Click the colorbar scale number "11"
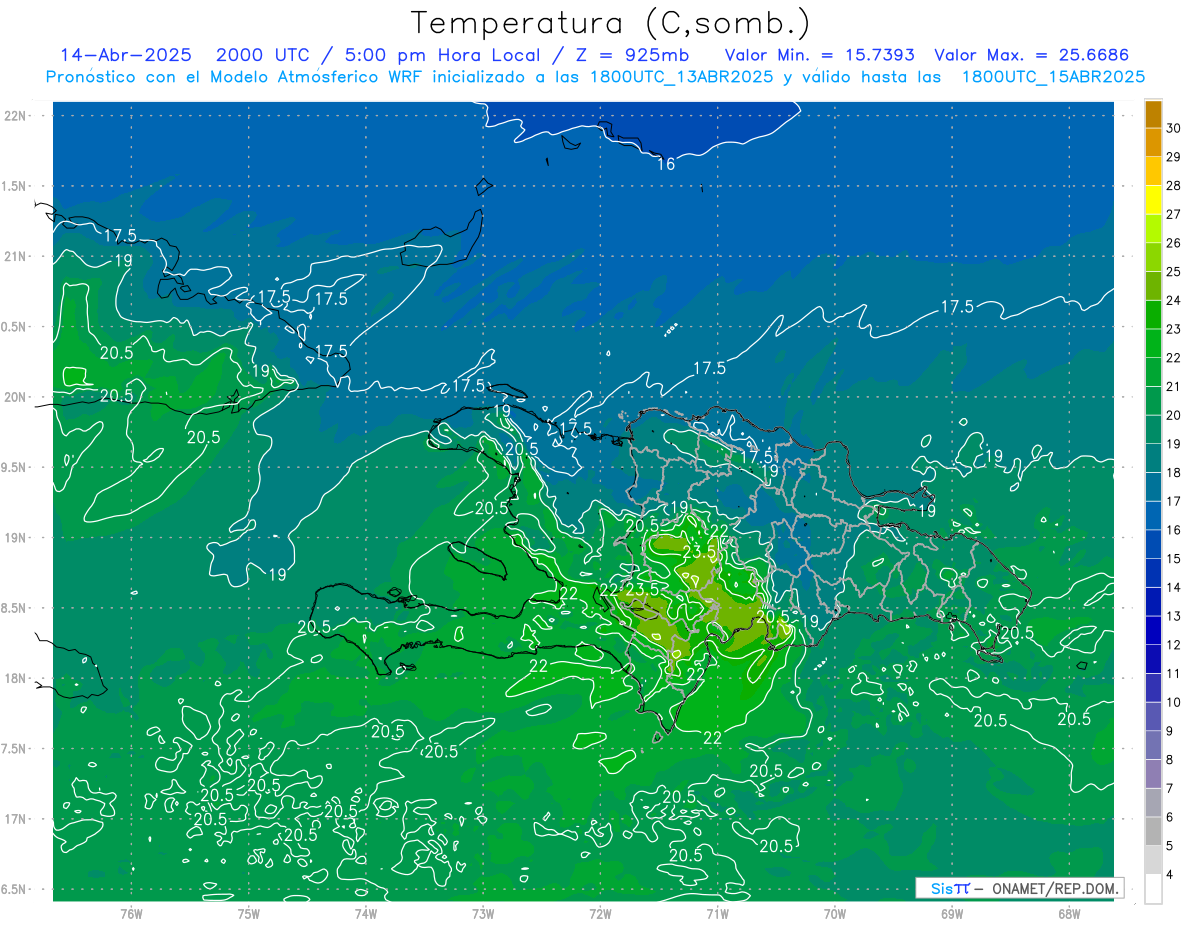 (x=1174, y=673)
